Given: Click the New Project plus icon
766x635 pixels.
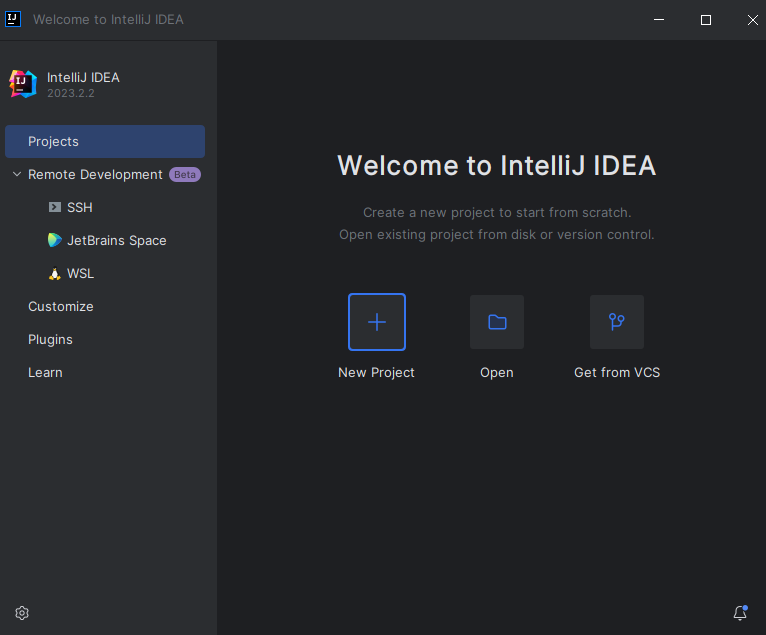Looking at the screenshot, I should [377, 322].
